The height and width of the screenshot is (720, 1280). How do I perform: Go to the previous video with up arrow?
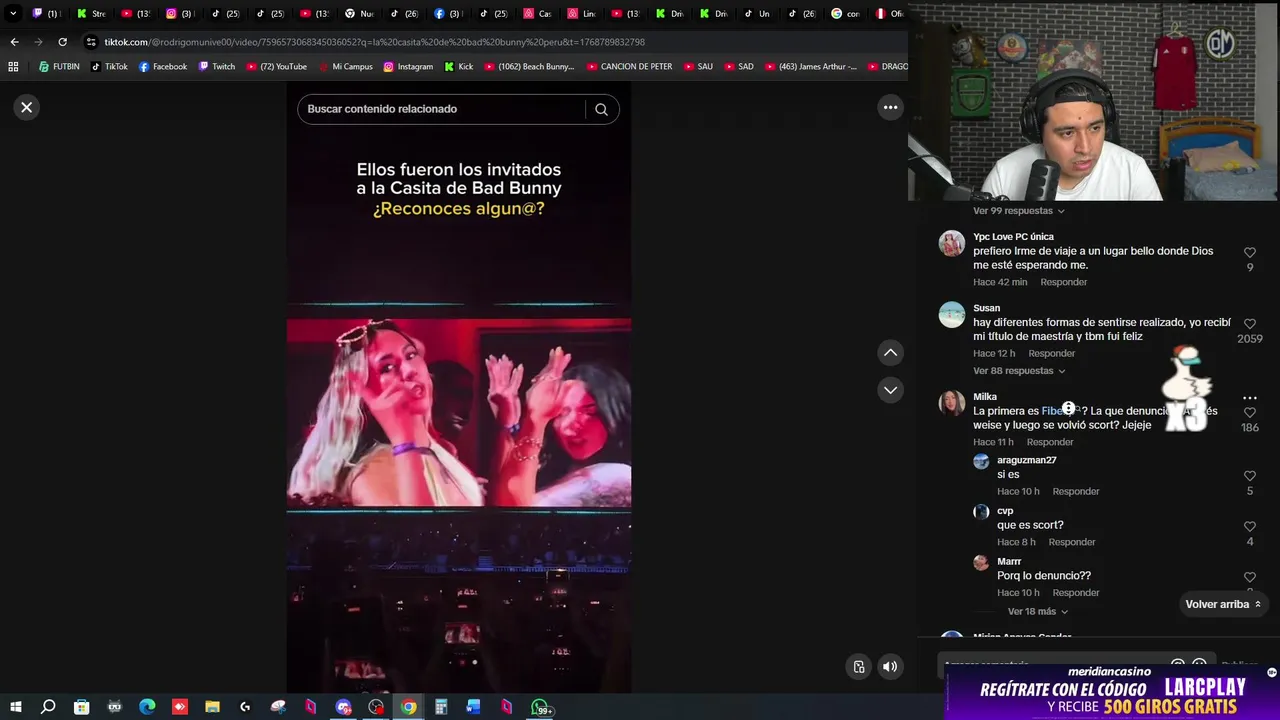[x=890, y=352]
